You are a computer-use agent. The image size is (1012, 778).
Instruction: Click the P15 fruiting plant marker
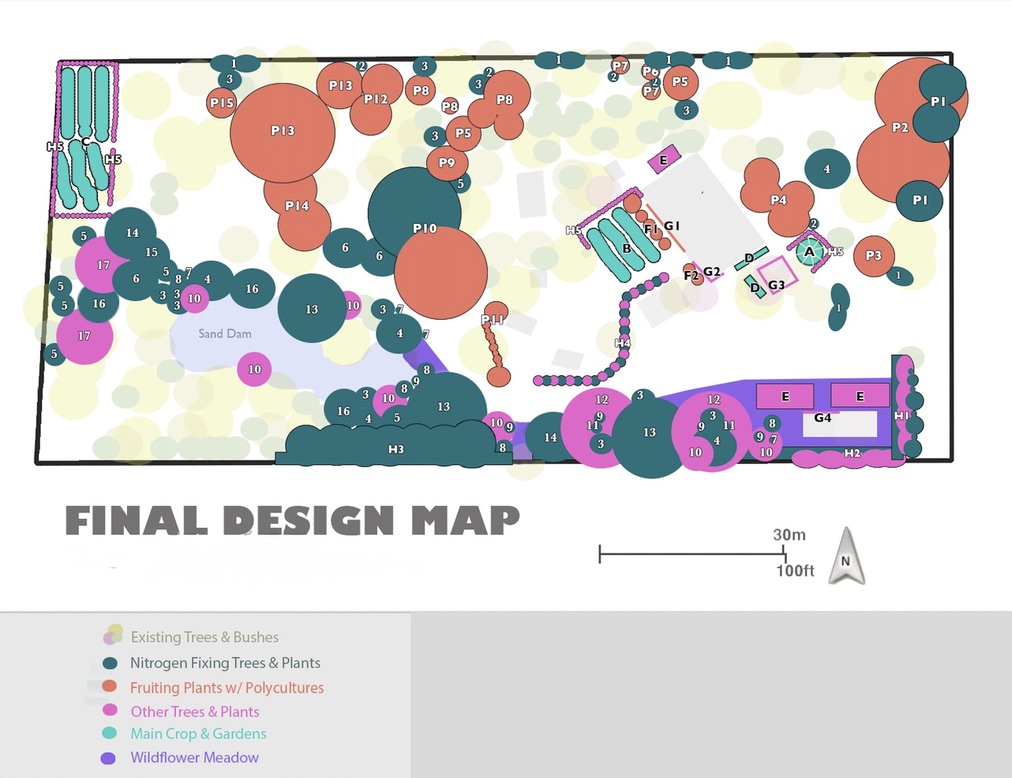pos(222,103)
